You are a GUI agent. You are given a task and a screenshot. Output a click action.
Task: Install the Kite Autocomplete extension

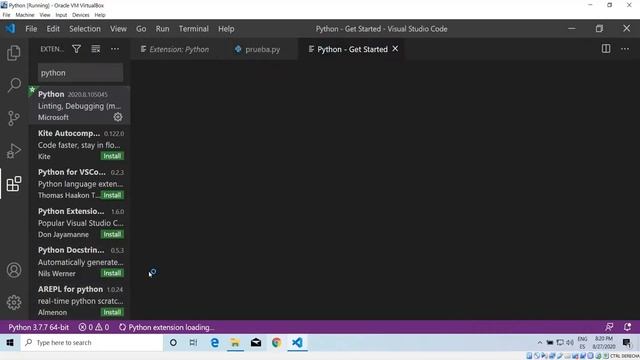click(112, 156)
